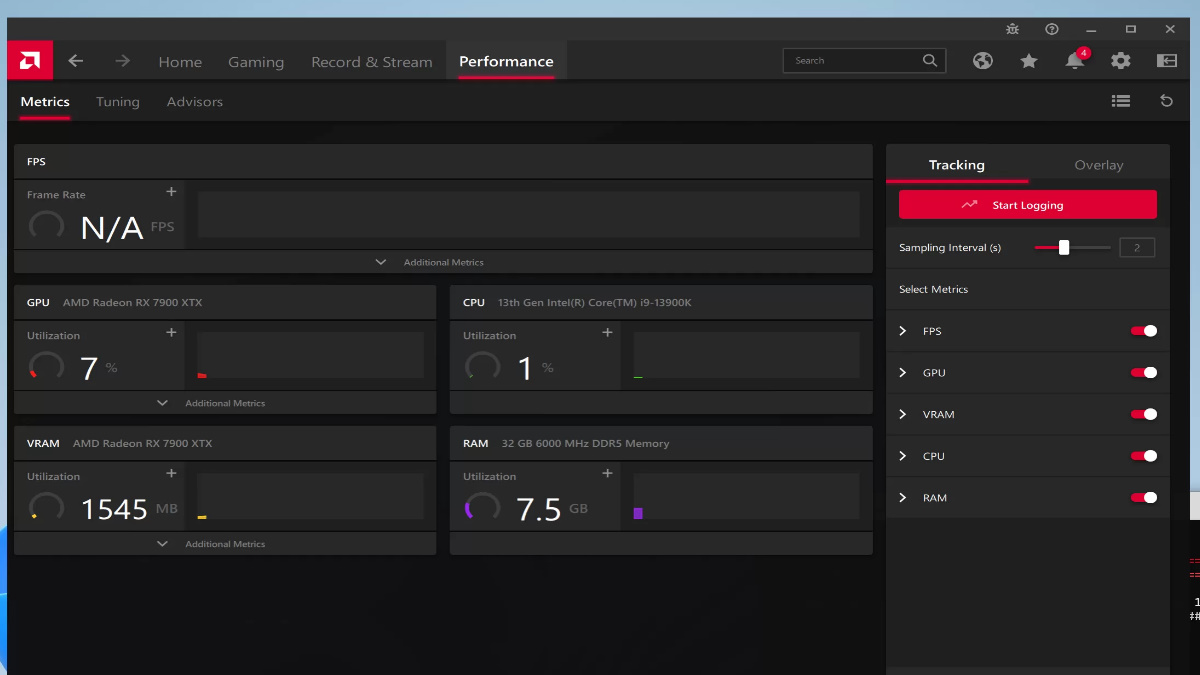The height and width of the screenshot is (675, 1200).
Task: Expand GPU row in Select Metrics
Action: (903, 373)
